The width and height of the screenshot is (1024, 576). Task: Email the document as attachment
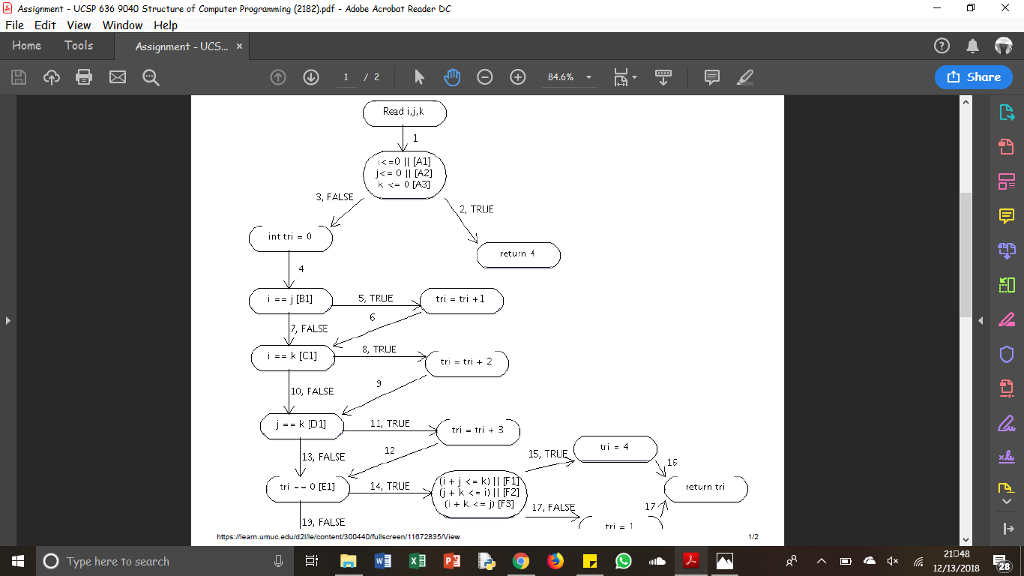tap(117, 76)
